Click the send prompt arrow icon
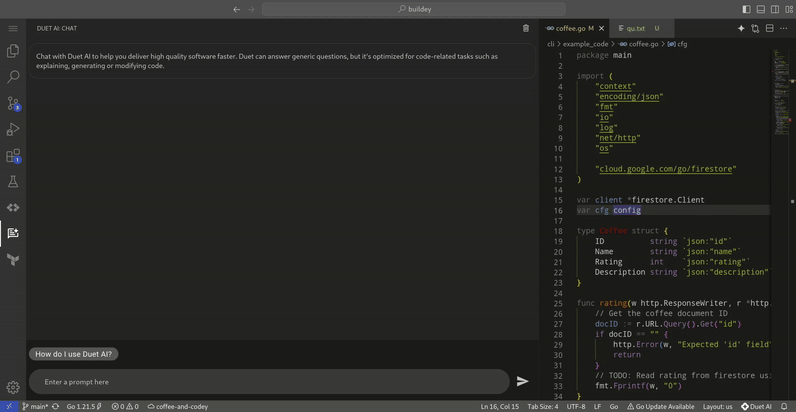Image resolution: width=796 pixels, height=412 pixels. [522, 381]
